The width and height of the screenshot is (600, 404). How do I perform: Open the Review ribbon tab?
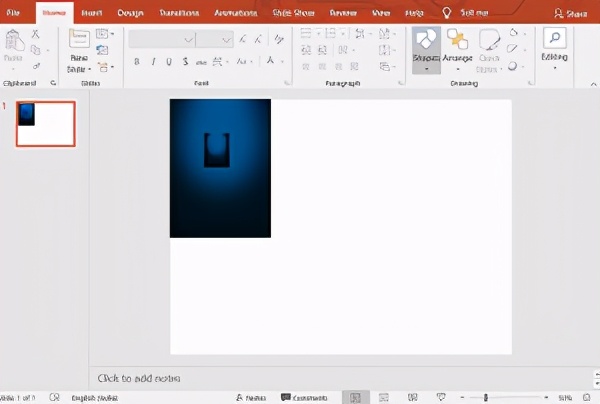pos(343,13)
